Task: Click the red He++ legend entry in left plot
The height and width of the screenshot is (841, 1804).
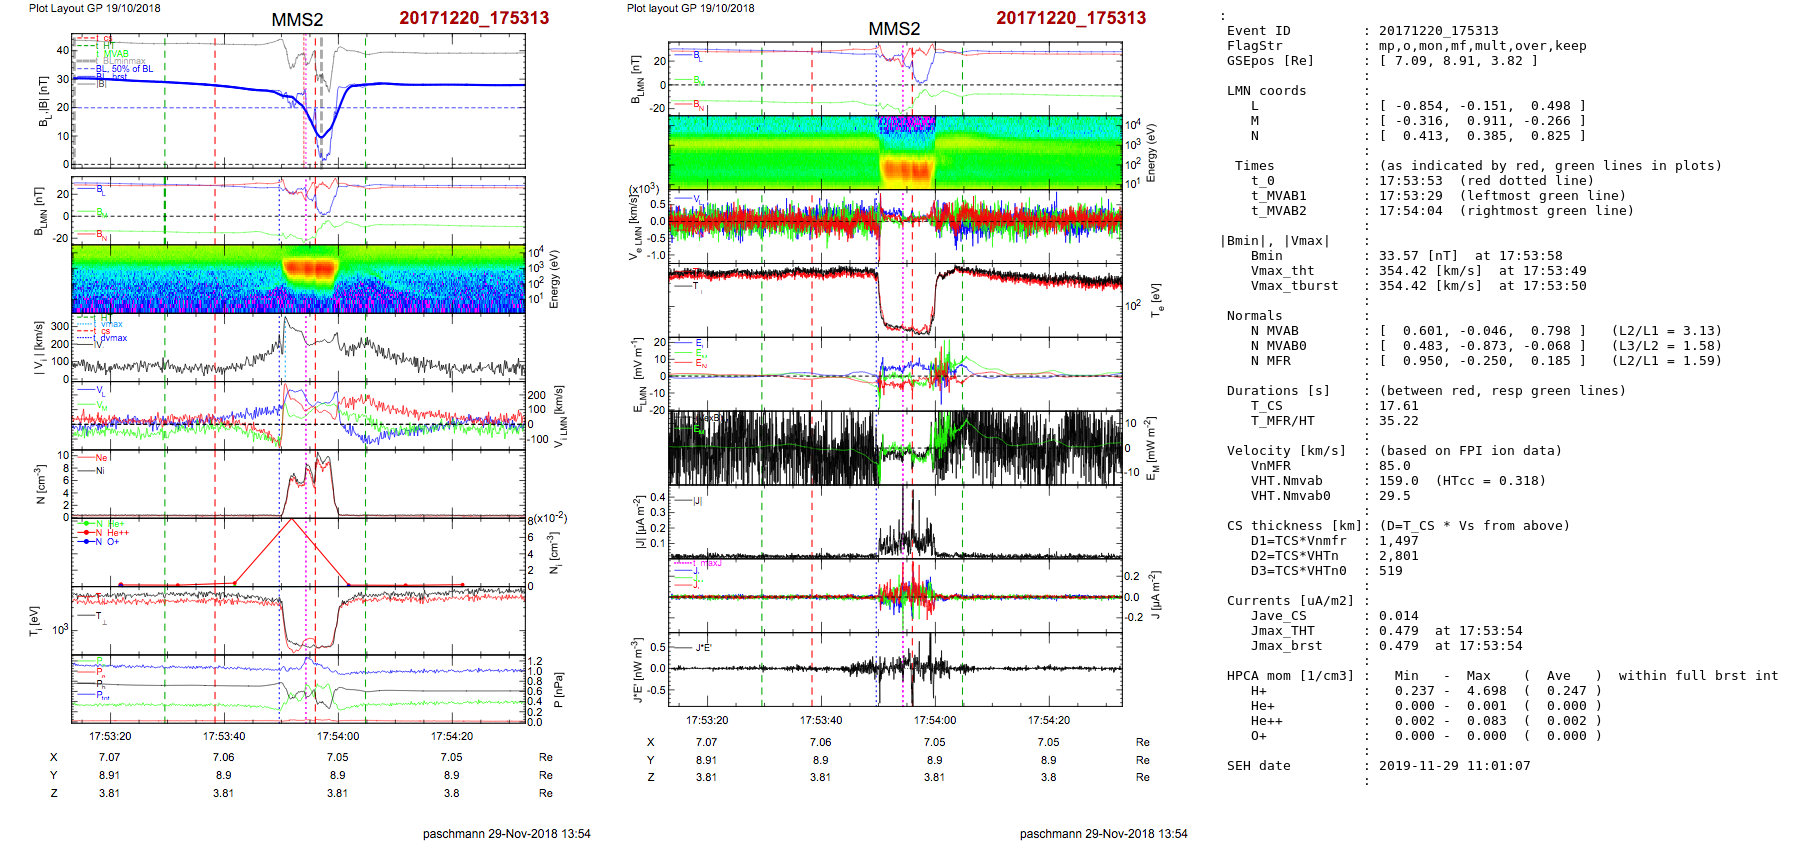Action: click(x=117, y=533)
